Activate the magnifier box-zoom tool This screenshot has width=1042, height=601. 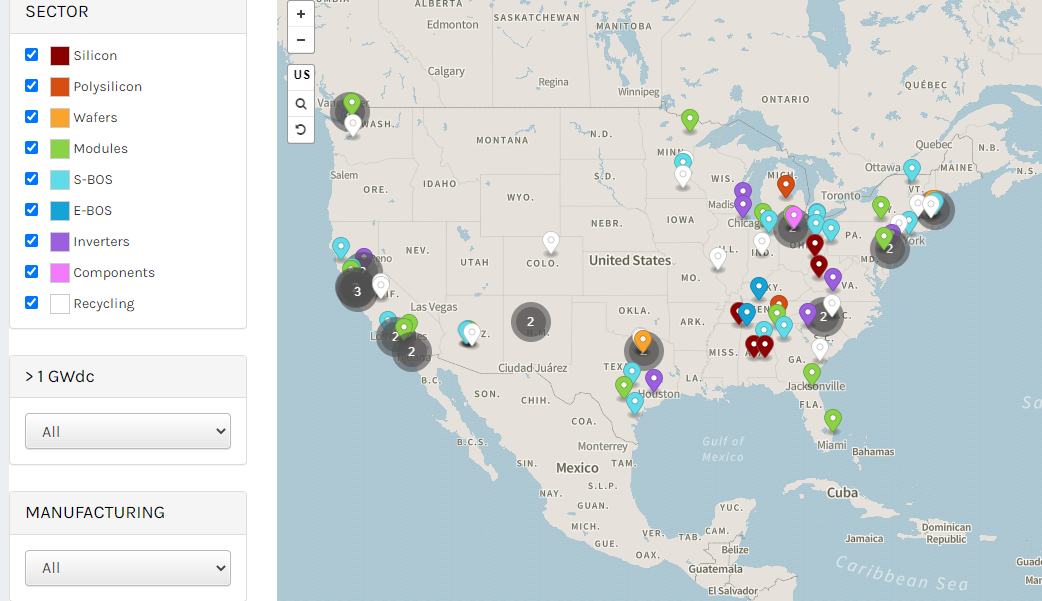pos(301,103)
